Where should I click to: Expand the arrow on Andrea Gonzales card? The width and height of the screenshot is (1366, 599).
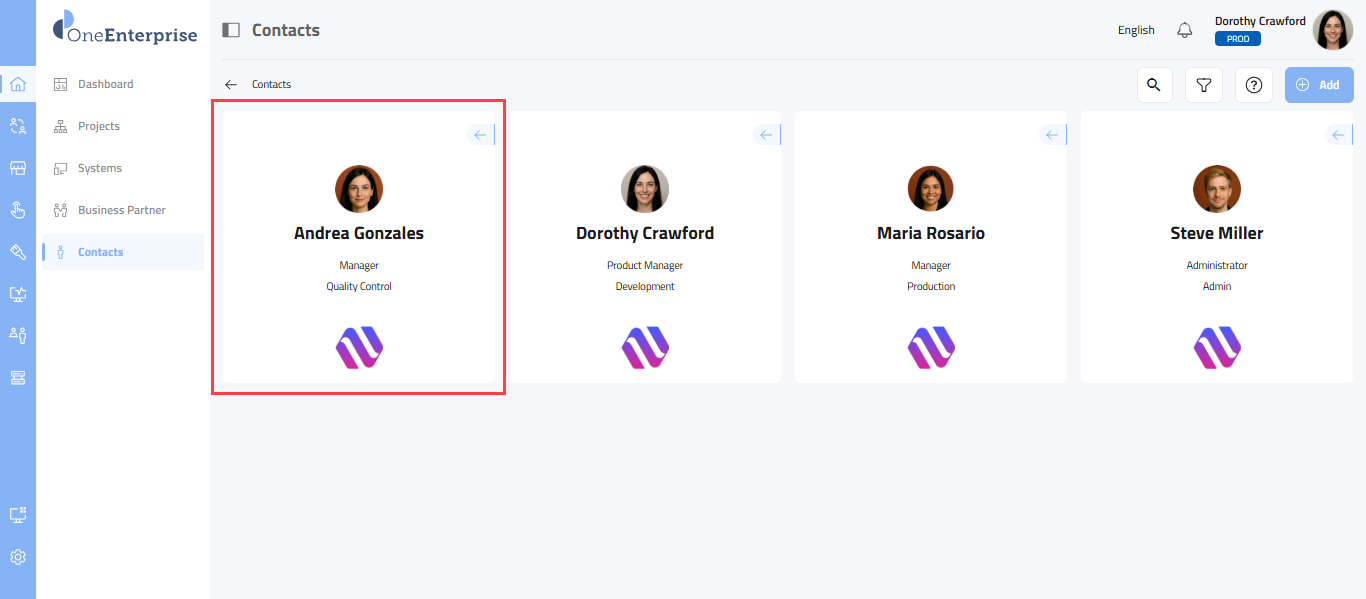[481, 135]
